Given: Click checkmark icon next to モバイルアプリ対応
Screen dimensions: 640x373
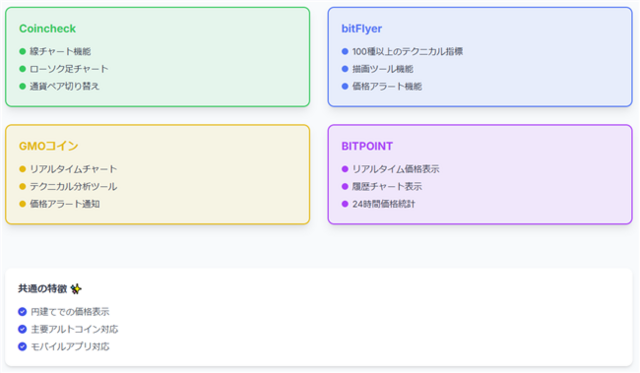Looking at the screenshot, I should pyautogui.click(x=22, y=346).
